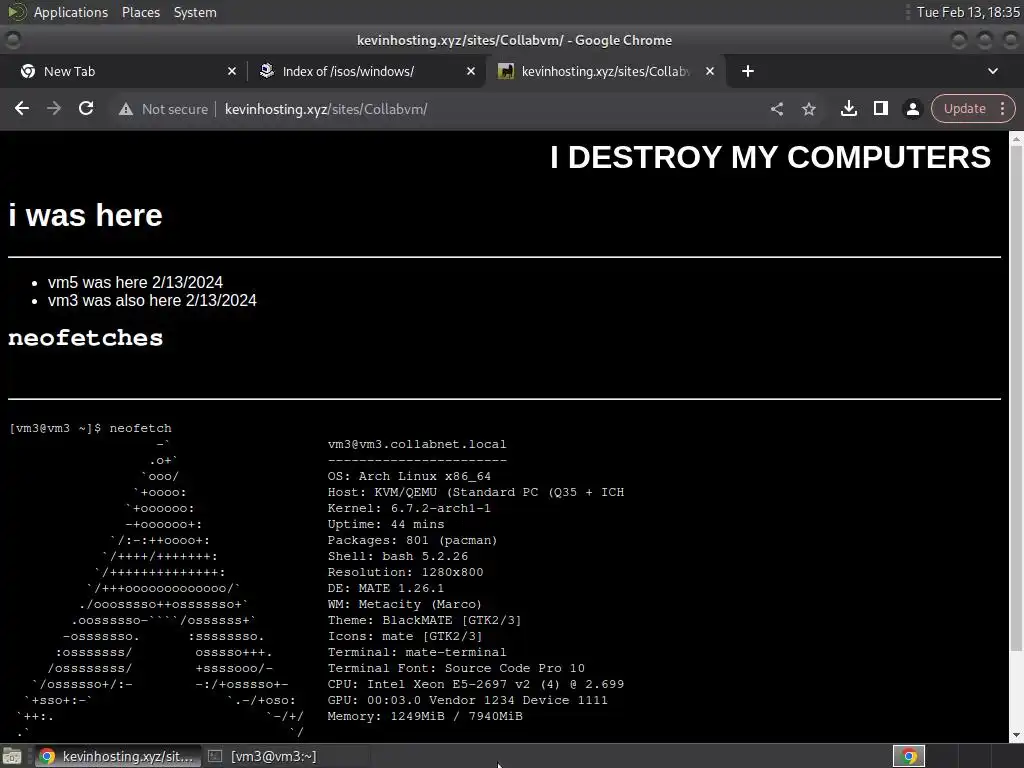Expand the tab search dropdown arrow
Viewport: 1024px width, 768px height.
(993, 71)
